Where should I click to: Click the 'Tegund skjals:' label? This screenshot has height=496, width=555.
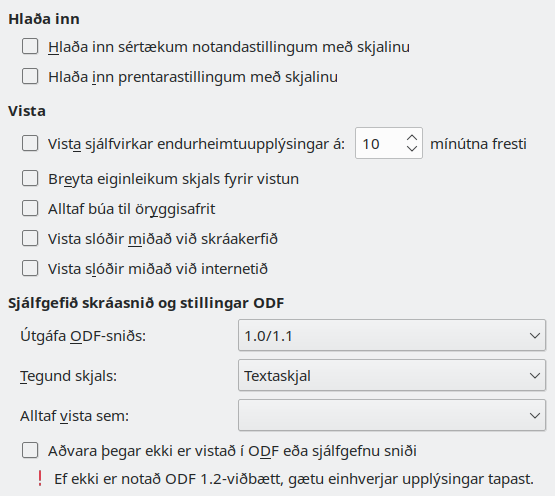68,376
